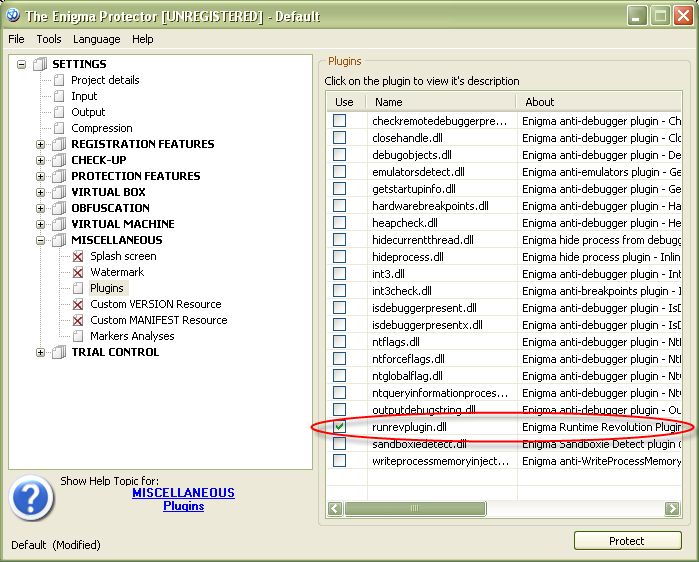Select the int3check.dll plugin name
Screen dimensions: 699x562
[402, 291]
